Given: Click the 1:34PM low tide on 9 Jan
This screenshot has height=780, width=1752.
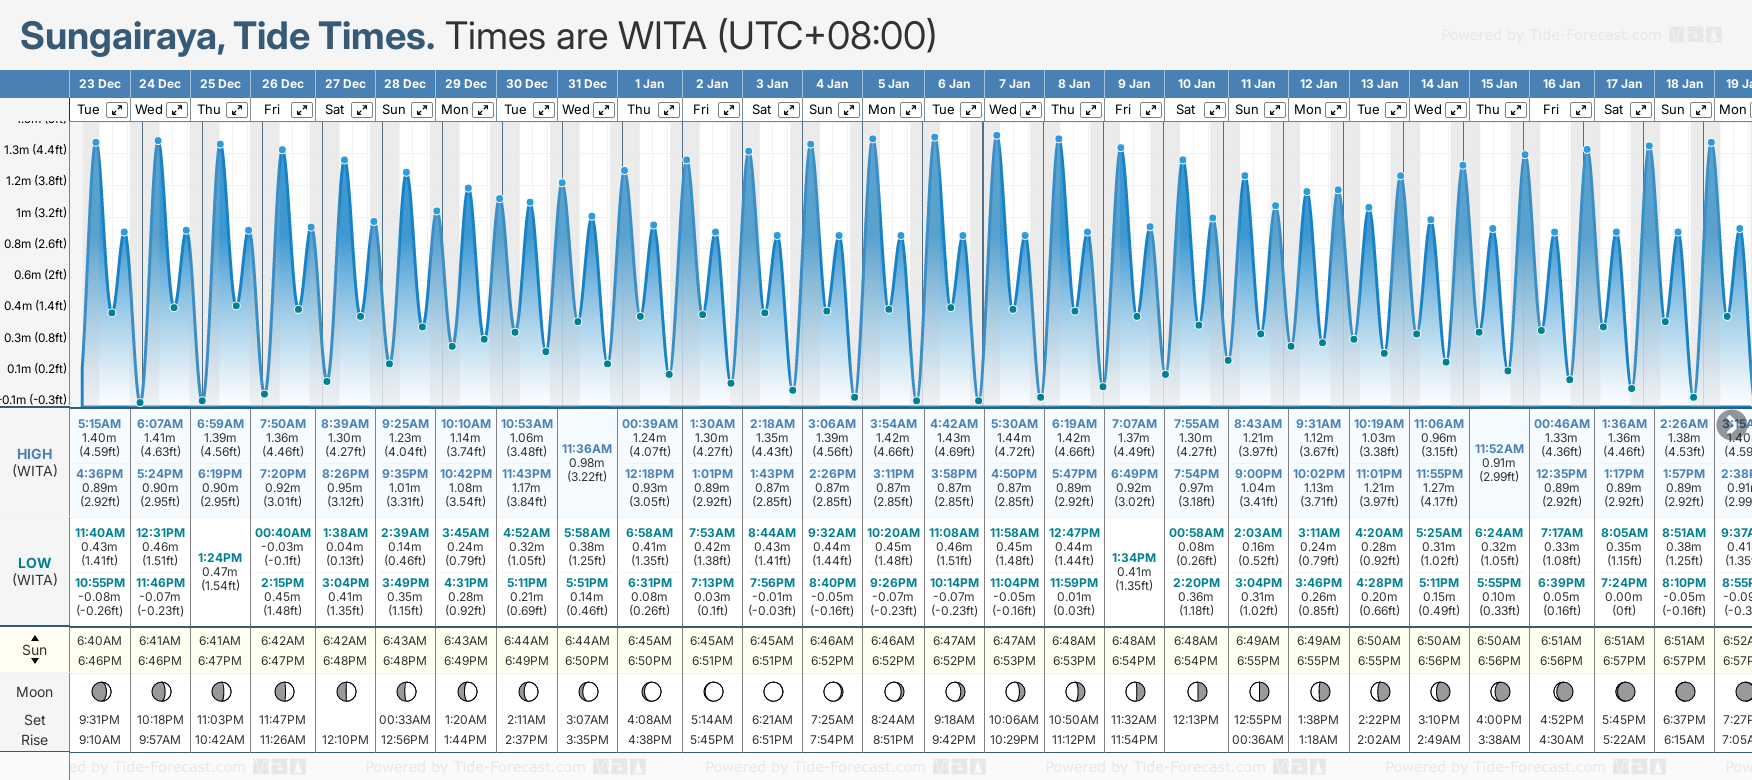Looking at the screenshot, I should [x=1134, y=558].
